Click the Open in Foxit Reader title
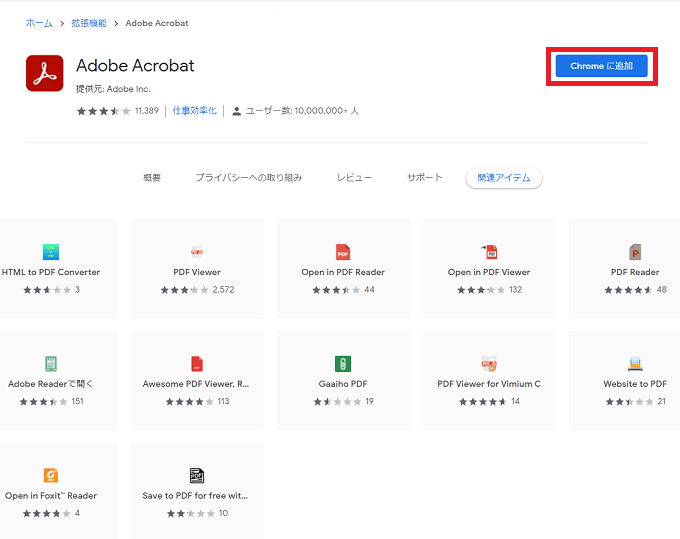The image size is (680, 539). (x=51, y=496)
